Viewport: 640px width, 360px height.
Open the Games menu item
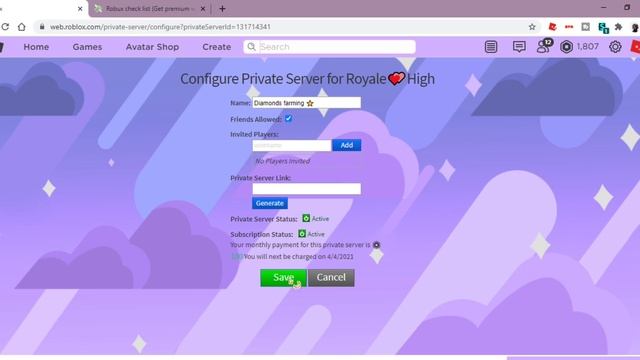pos(87,47)
